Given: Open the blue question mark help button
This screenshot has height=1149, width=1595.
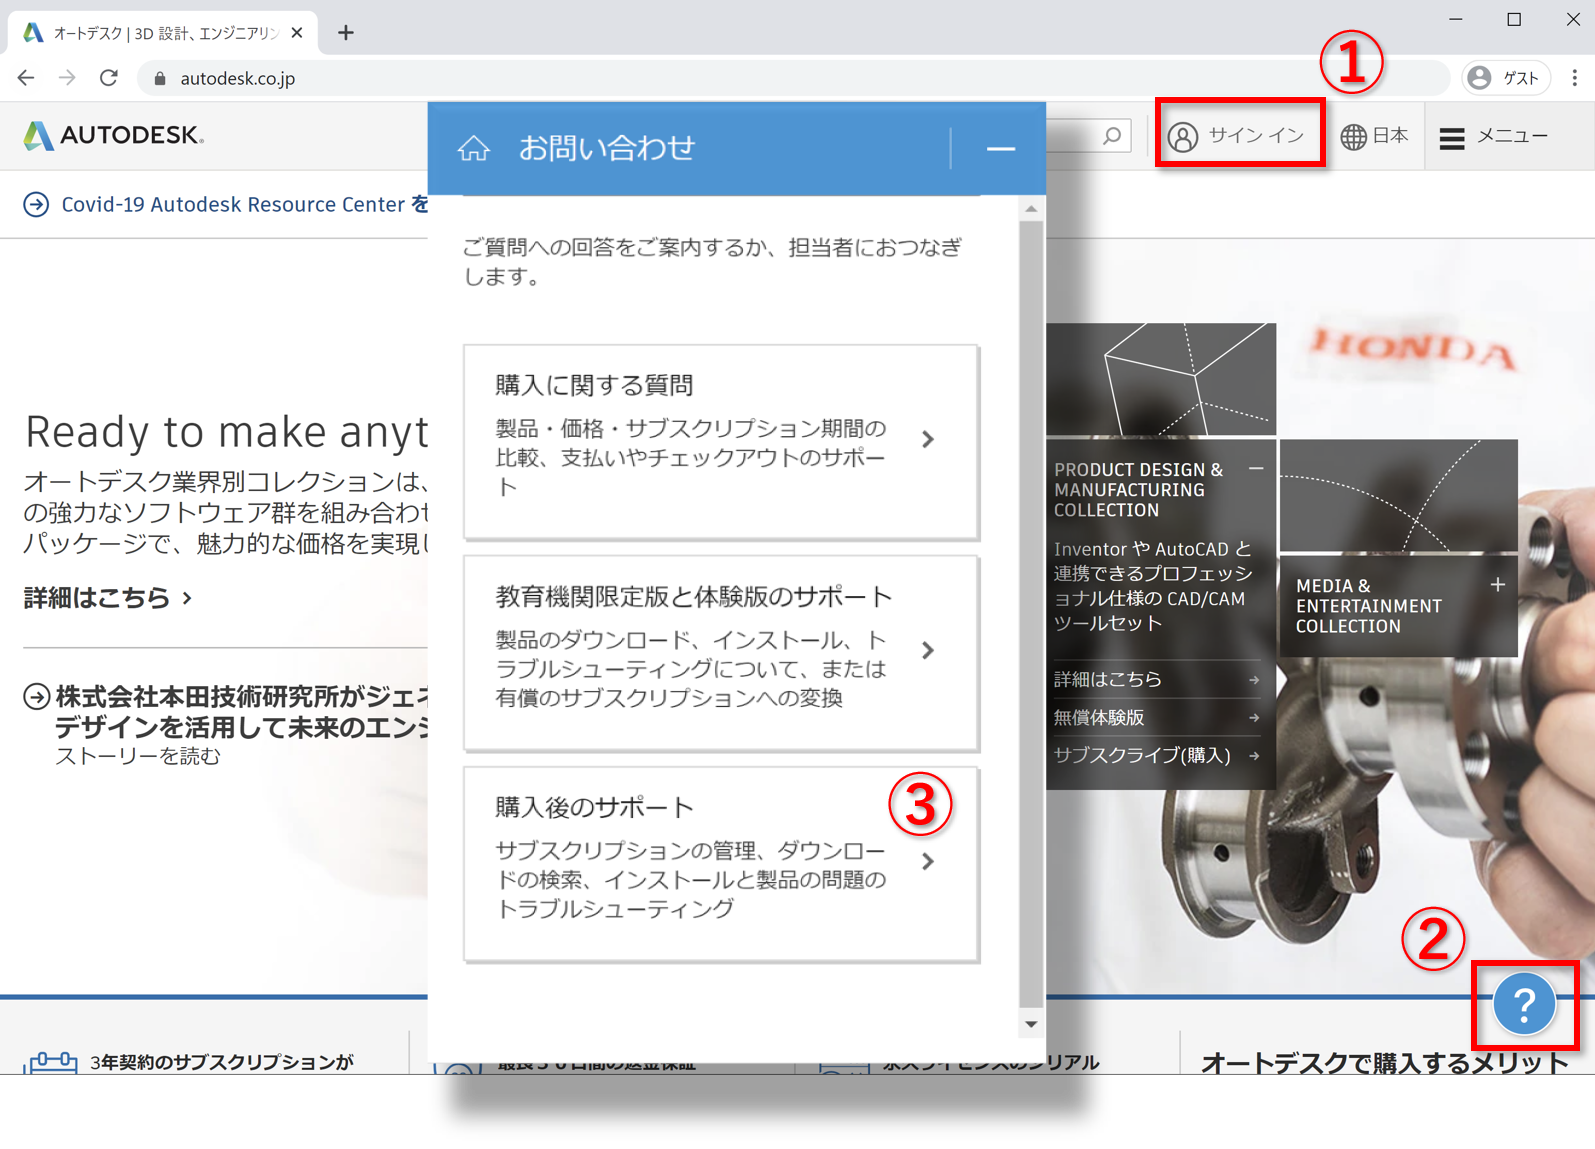Looking at the screenshot, I should [1523, 1004].
